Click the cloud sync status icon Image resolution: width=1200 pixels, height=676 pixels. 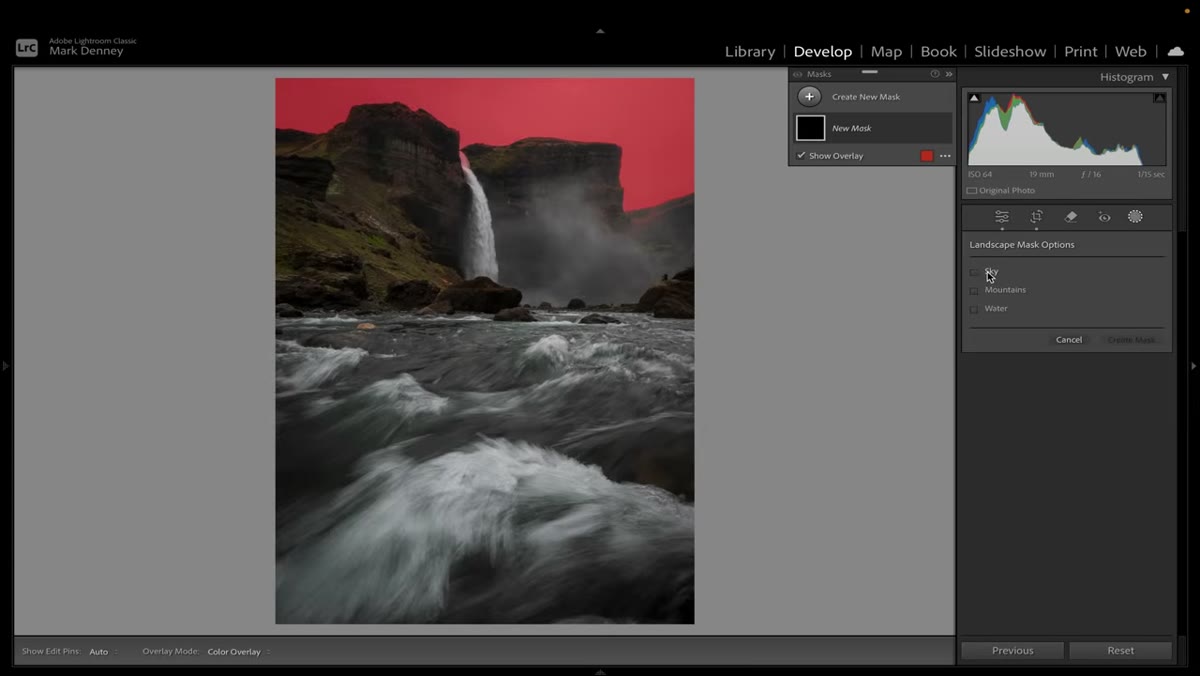(x=1175, y=51)
